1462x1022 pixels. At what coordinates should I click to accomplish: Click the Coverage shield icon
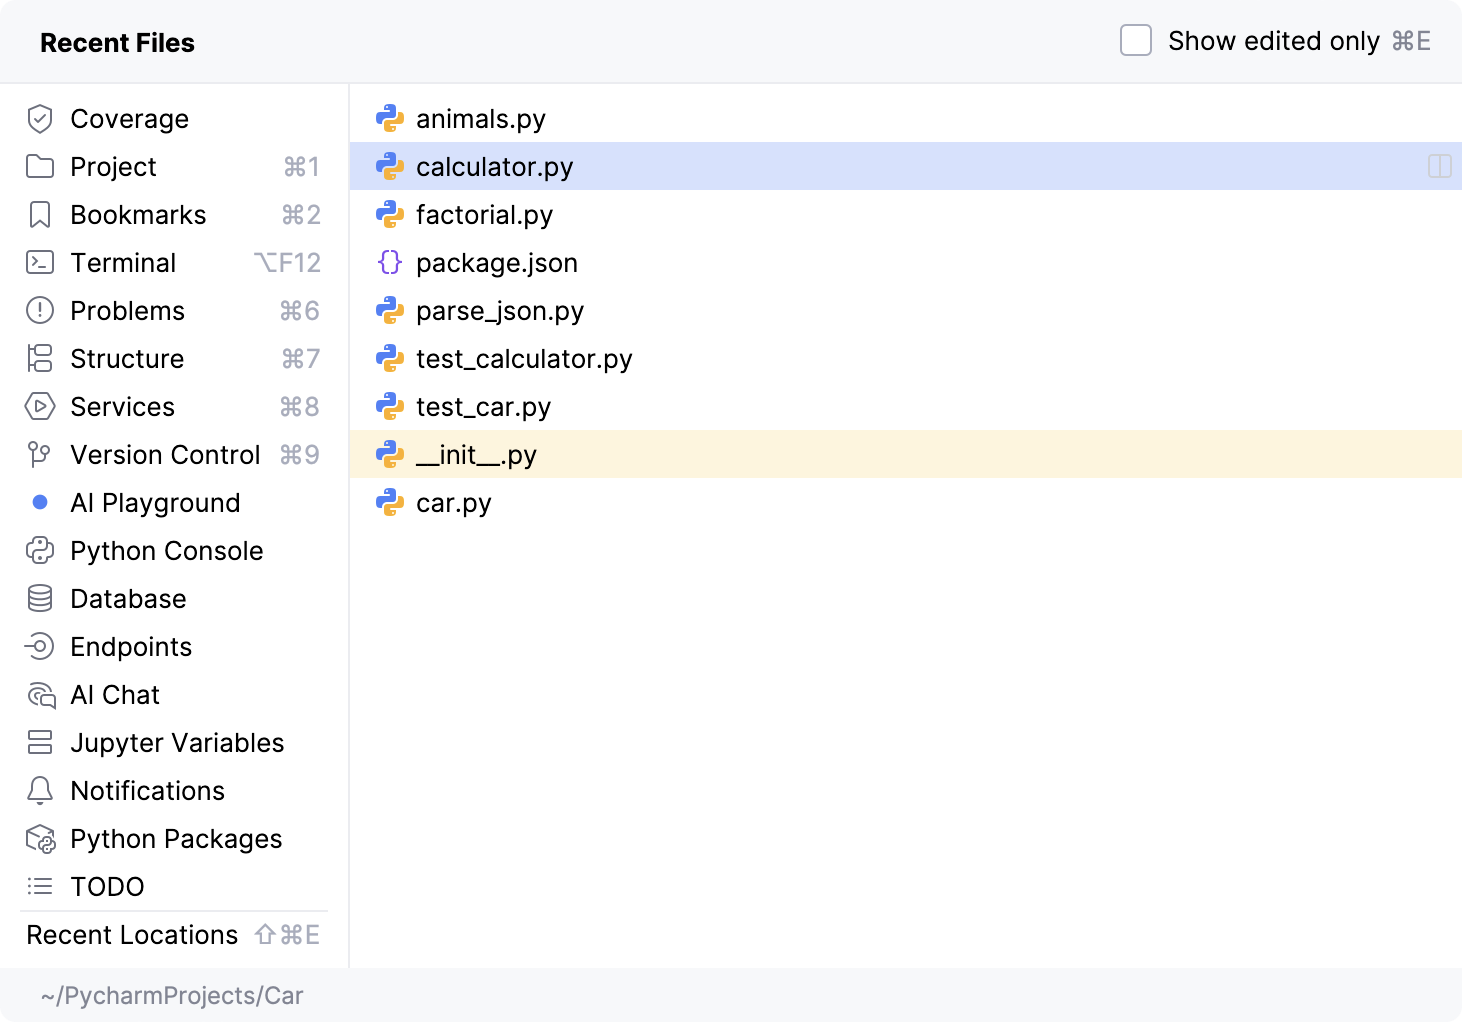click(x=40, y=119)
